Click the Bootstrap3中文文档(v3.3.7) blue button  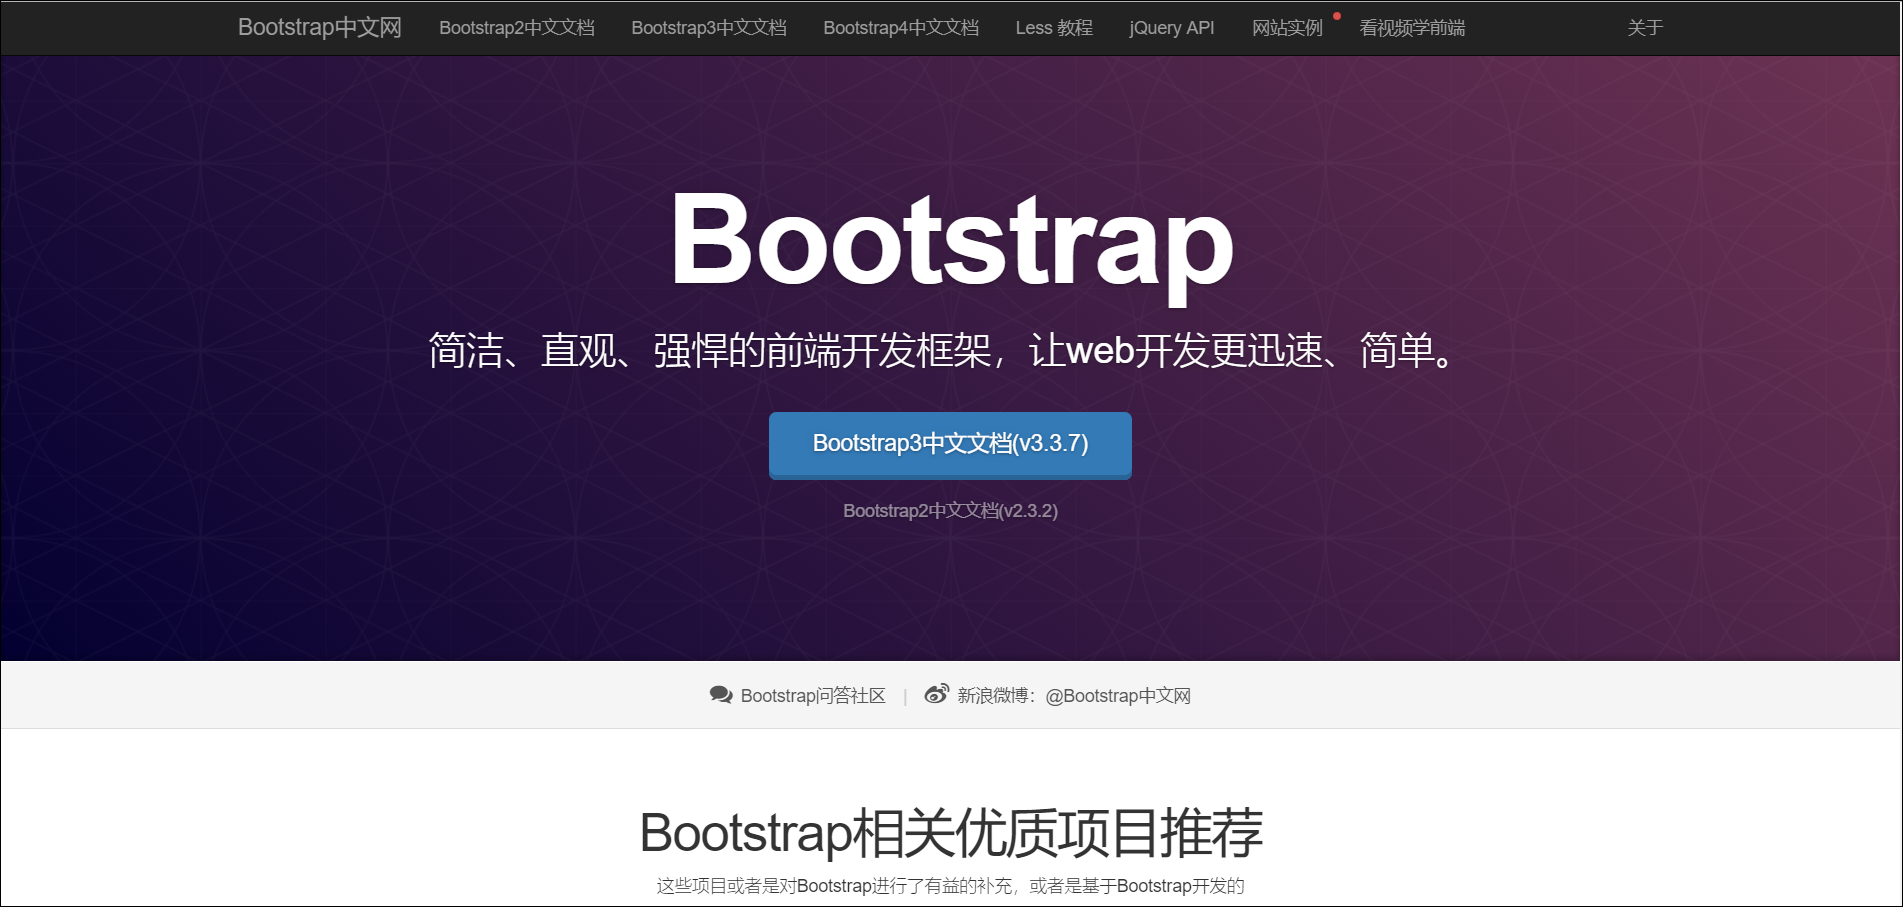[x=950, y=445]
